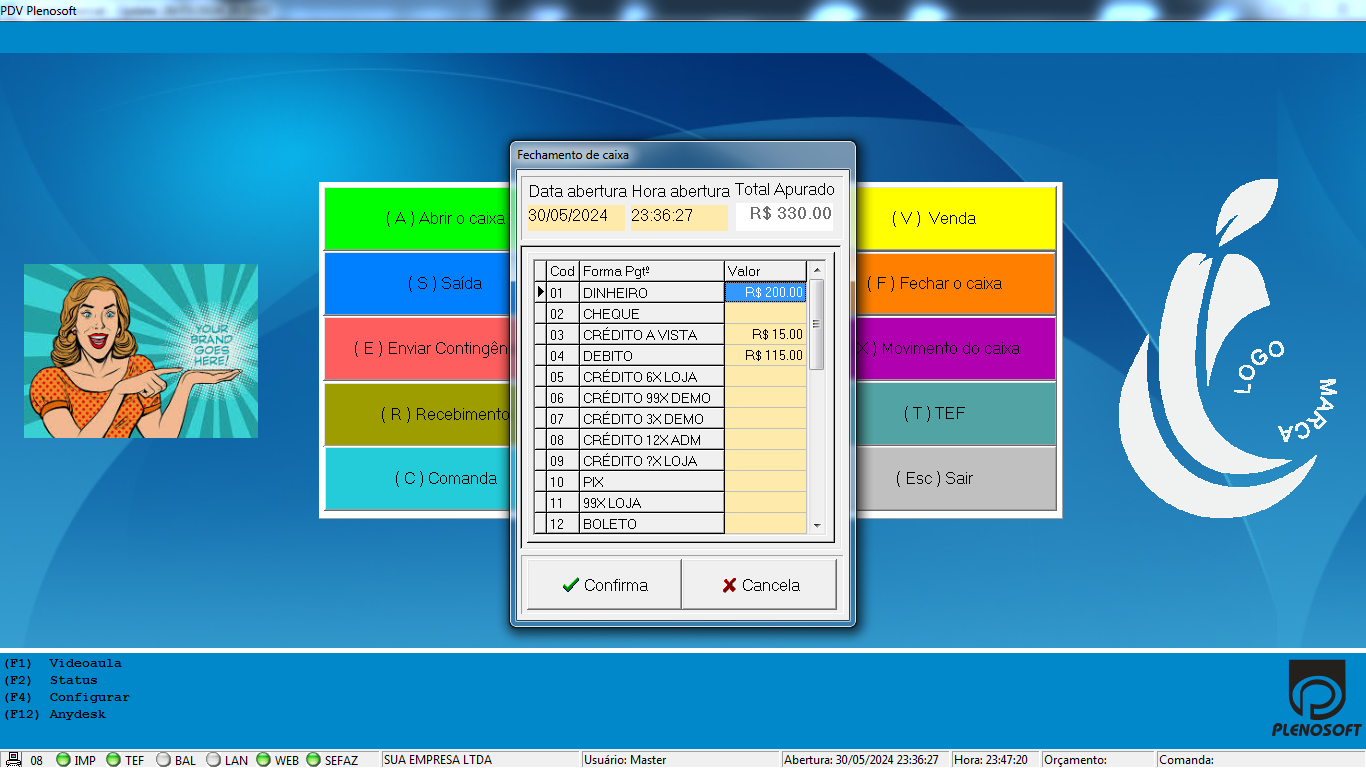Click the payment list scrollbar thumb
This screenshot has width=1366, height=768.
[x=816, y=324]
